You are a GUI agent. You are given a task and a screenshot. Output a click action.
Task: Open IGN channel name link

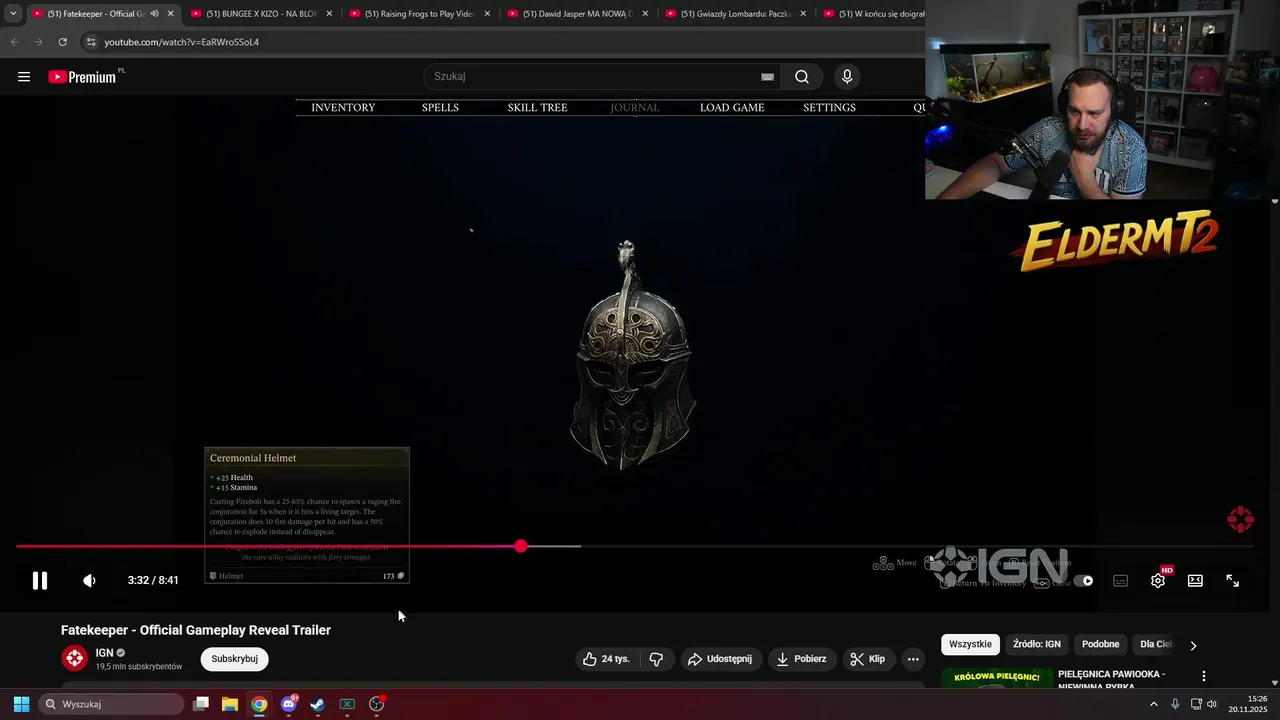click(x=104, y=653)
